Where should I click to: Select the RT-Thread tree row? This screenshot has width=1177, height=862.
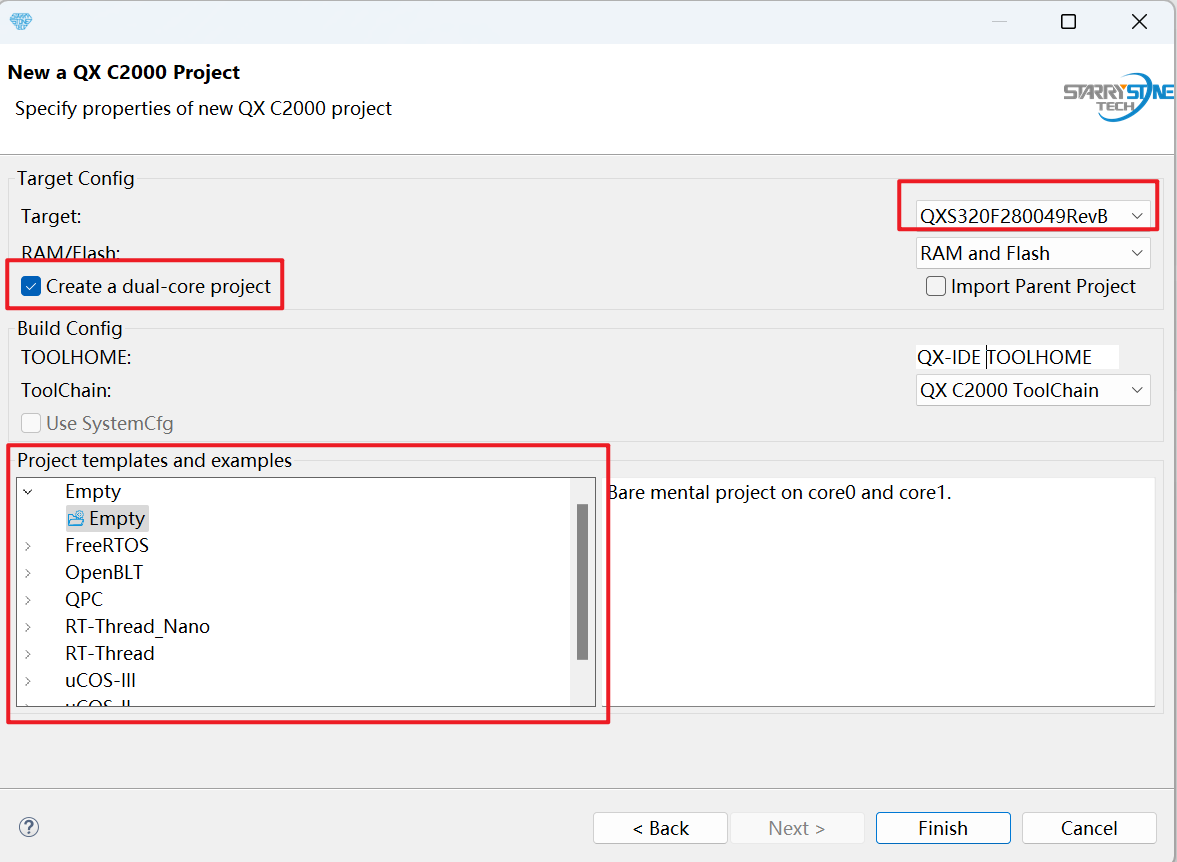click(110, 653)
